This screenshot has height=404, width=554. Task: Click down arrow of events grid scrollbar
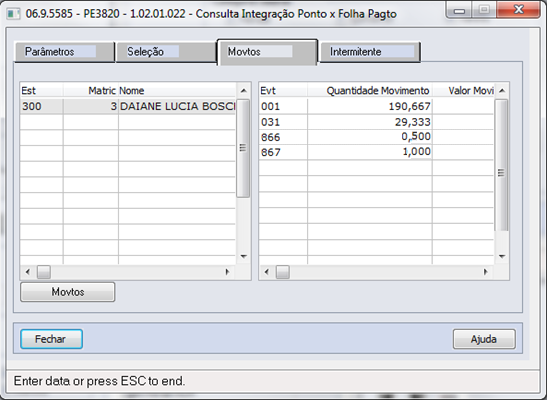(502, 256)
